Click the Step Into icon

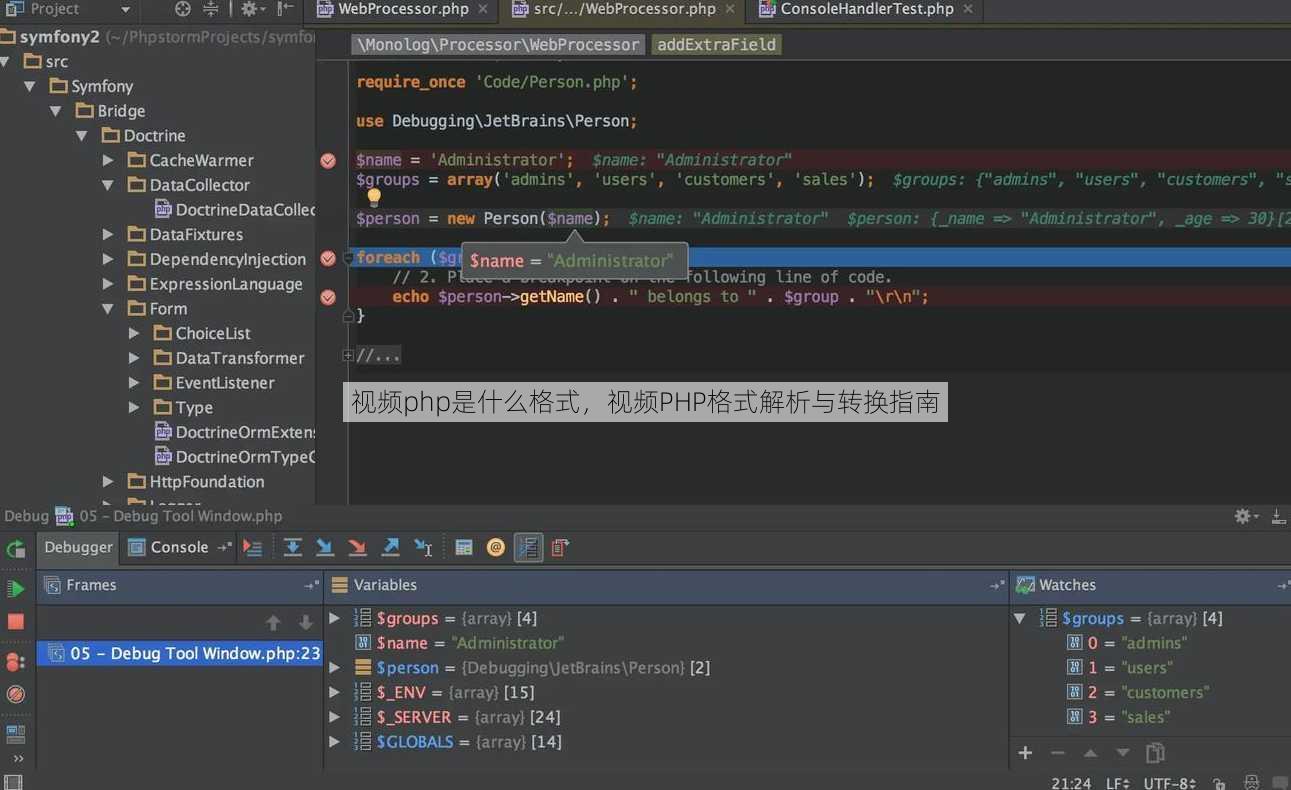[324, 547]
